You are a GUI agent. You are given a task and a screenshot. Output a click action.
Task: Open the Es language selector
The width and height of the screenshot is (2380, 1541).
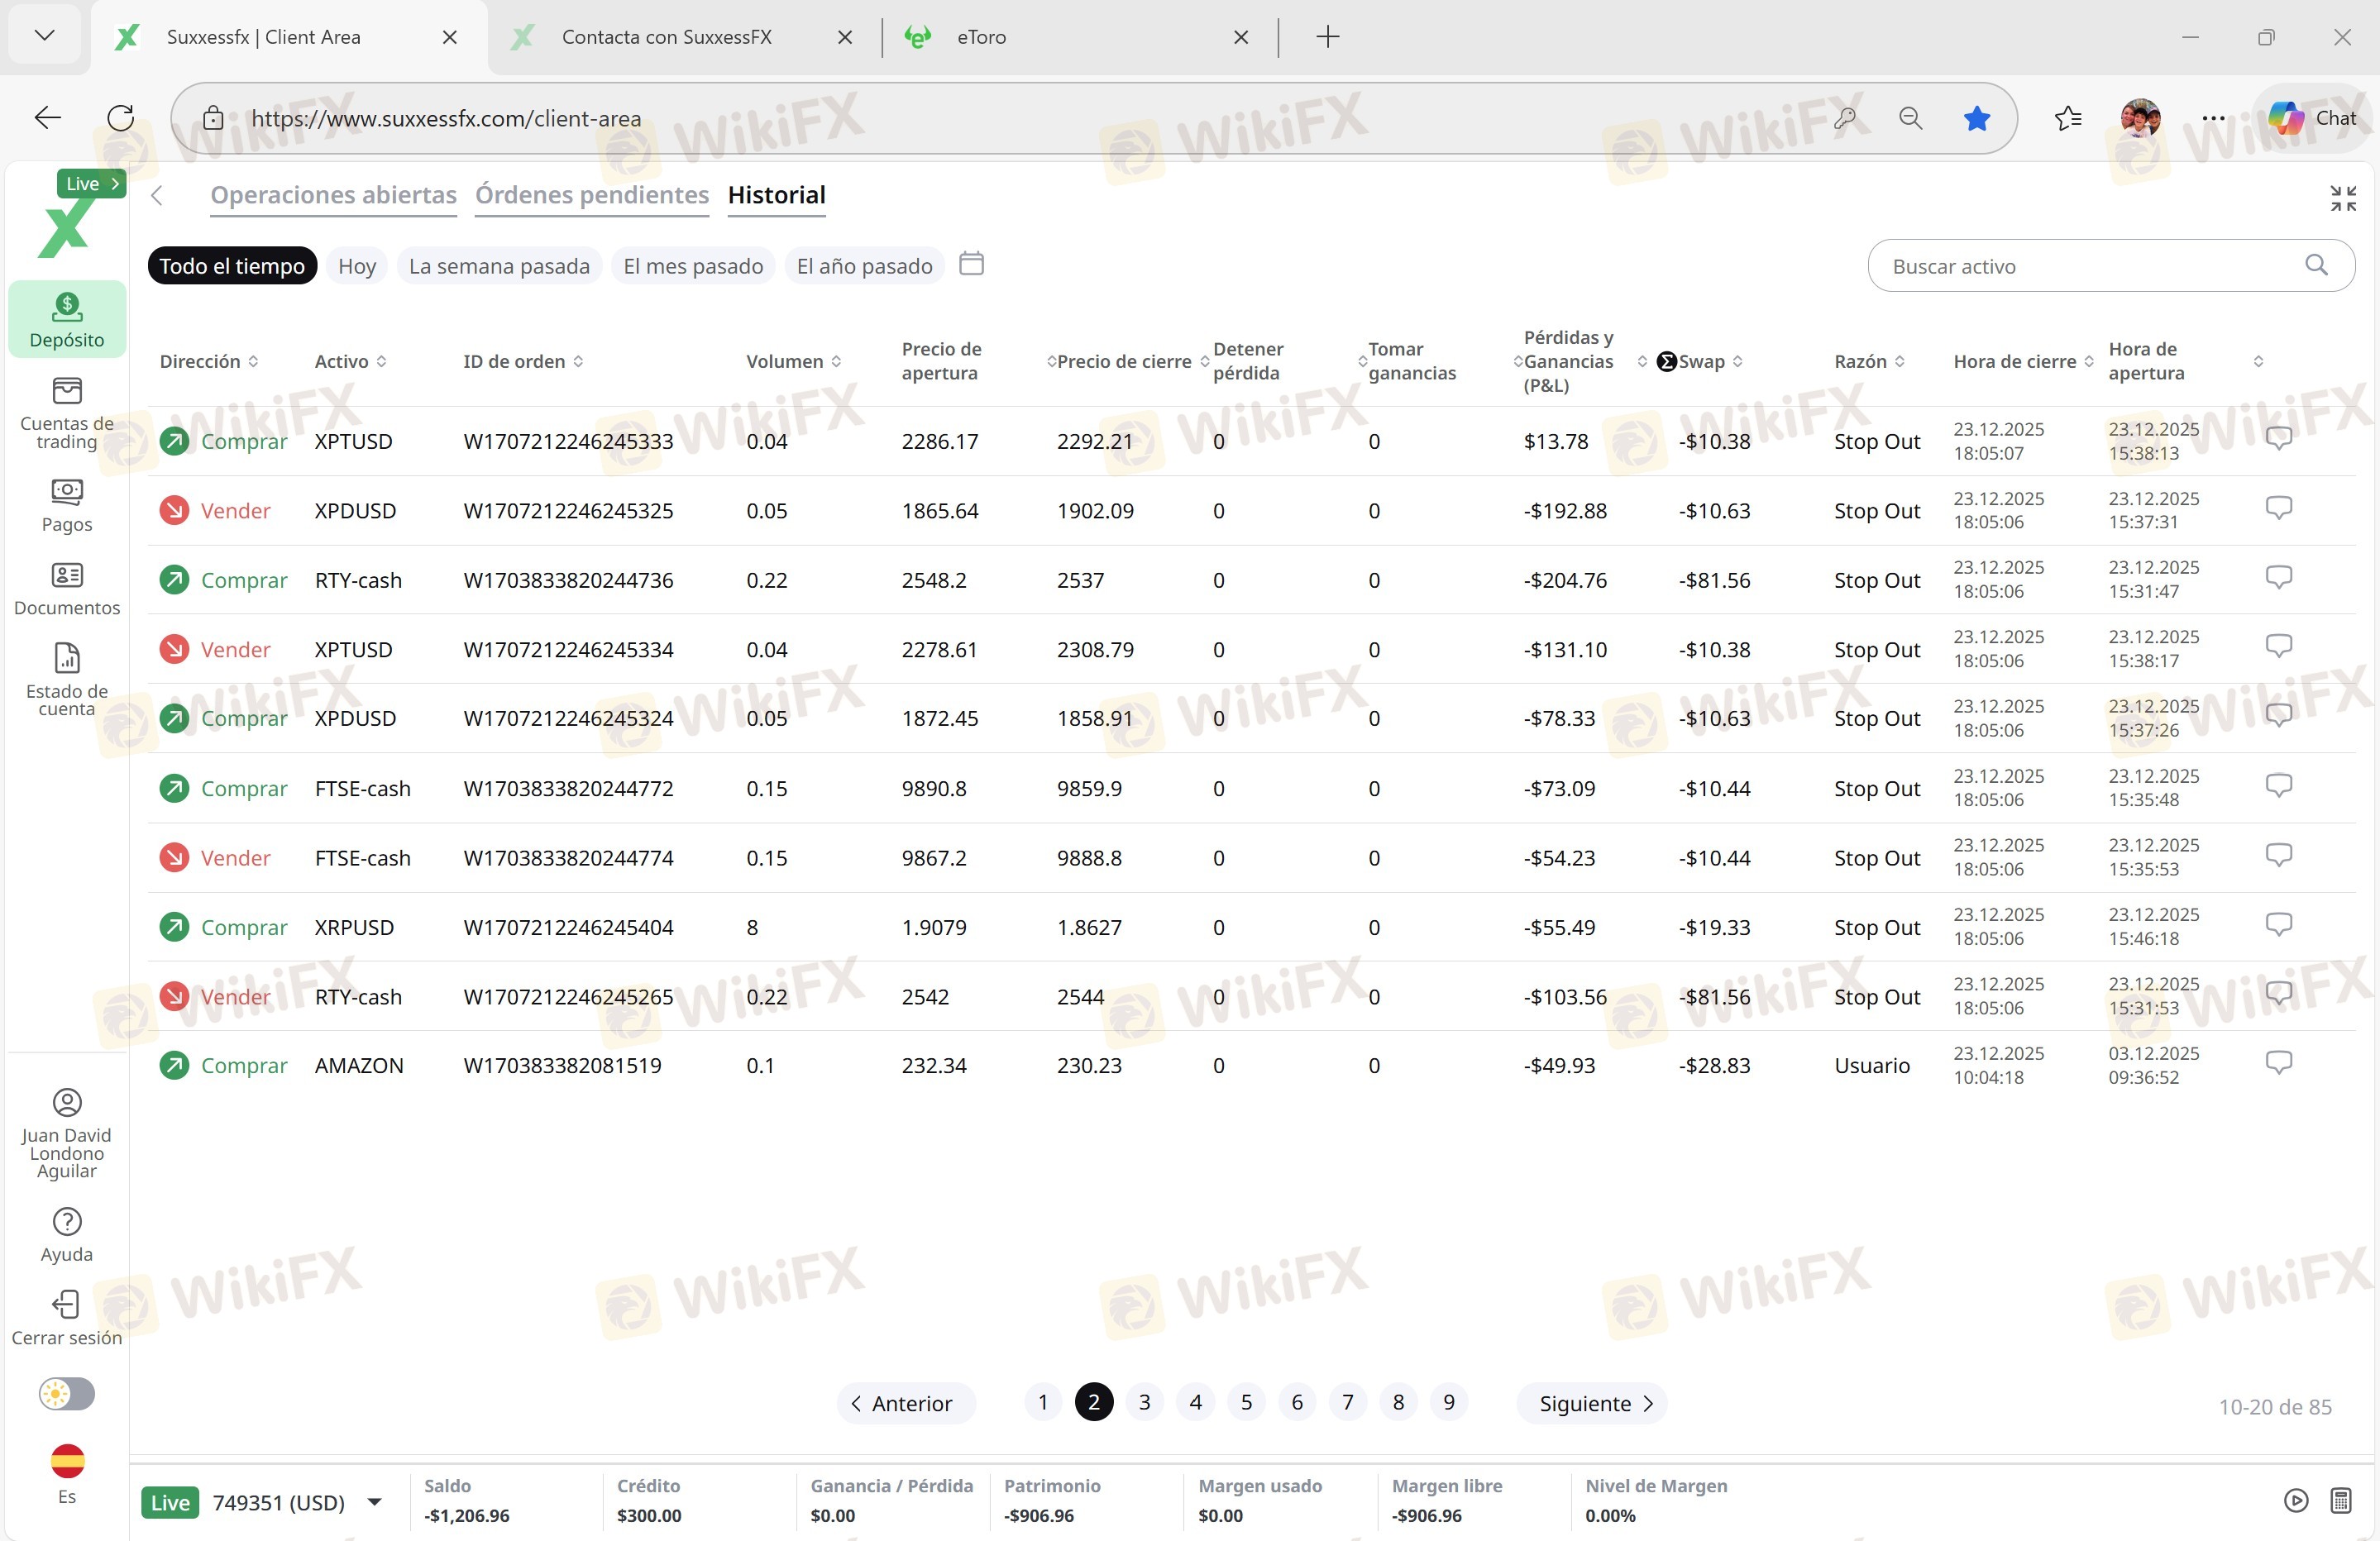(67, 1473)
